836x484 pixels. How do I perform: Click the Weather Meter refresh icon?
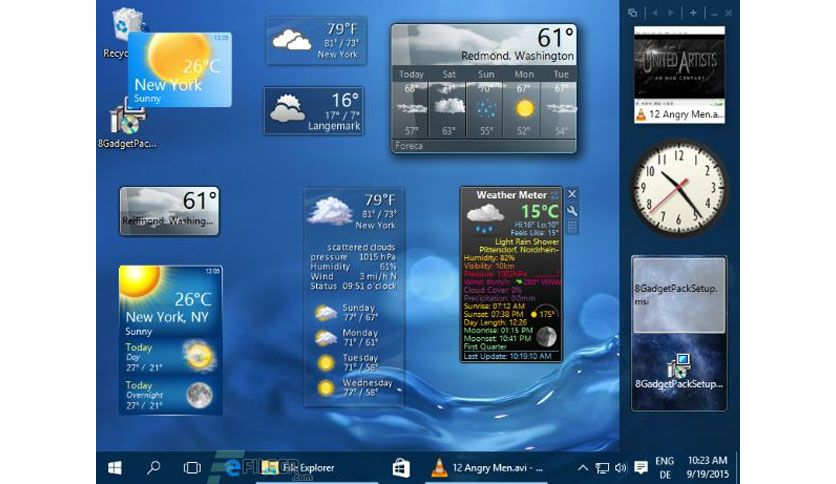[x=555, y=195]
